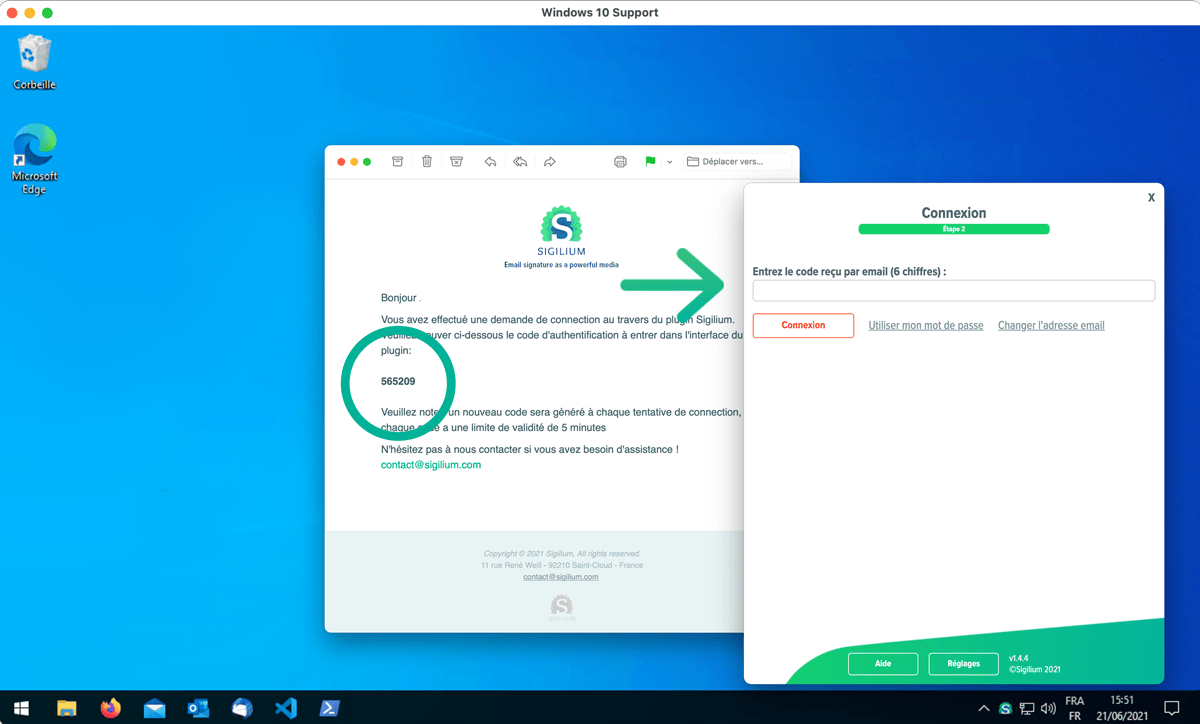Open the Réglages settings button

(x=963, y=664)
